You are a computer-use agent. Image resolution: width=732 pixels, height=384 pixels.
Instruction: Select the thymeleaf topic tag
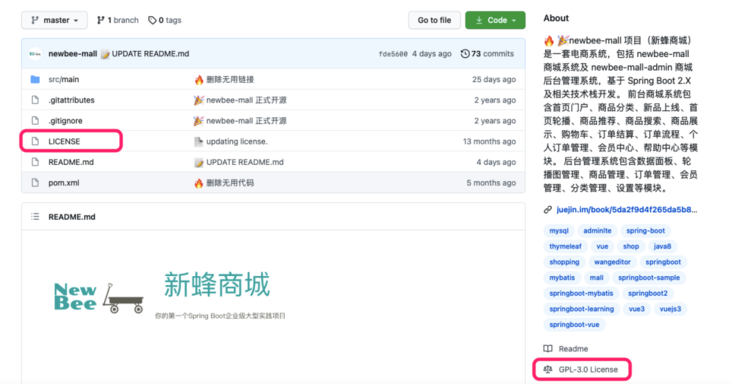[565, 246]
